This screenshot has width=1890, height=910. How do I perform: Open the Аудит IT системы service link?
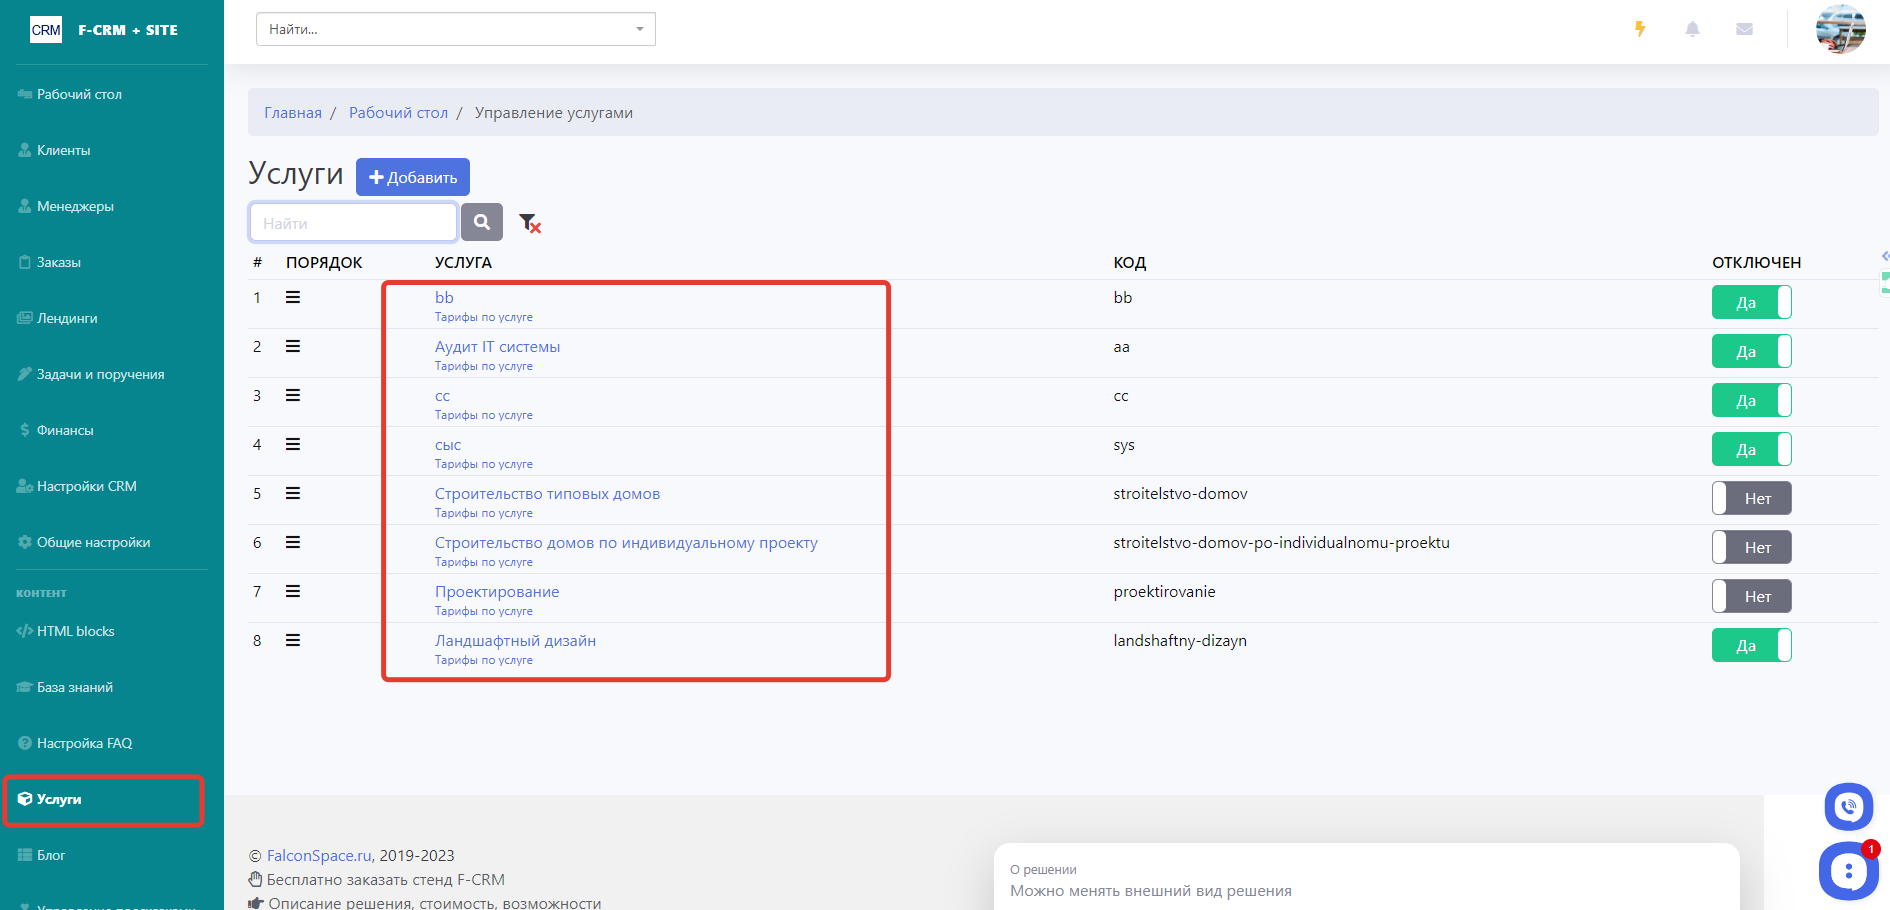coord(497,347)
